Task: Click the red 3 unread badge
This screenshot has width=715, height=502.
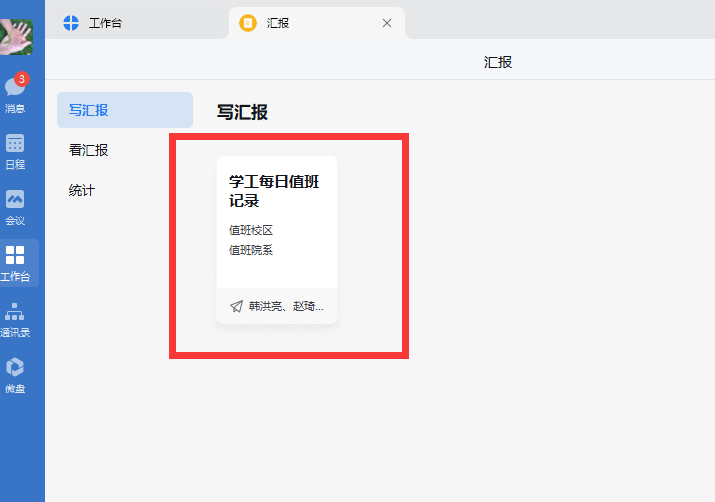Action: click(x=21, y=79)
